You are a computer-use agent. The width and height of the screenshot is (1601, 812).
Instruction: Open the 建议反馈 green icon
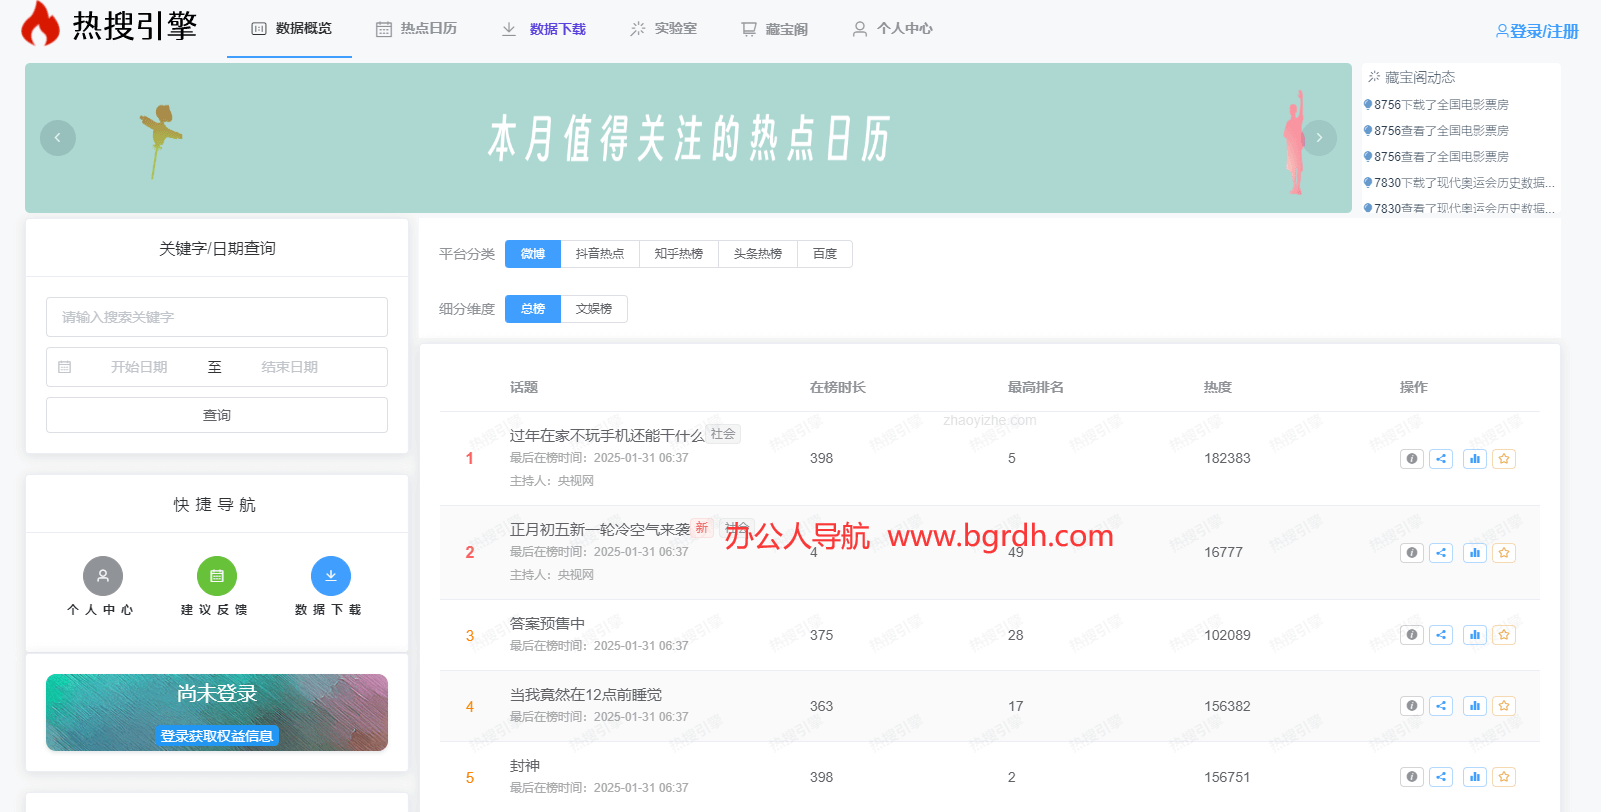pos(217,576)
